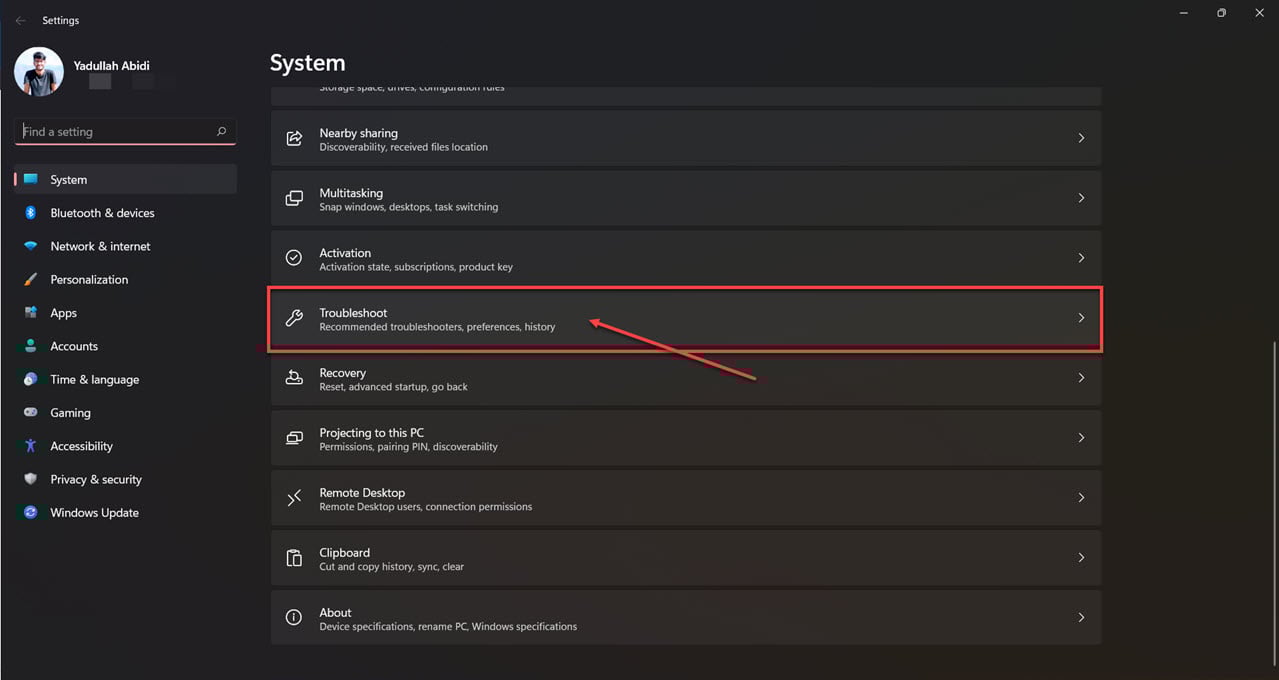Select Windows Update in sidebar
Screen dimensions: 1279x680
[x=94, y=513]
